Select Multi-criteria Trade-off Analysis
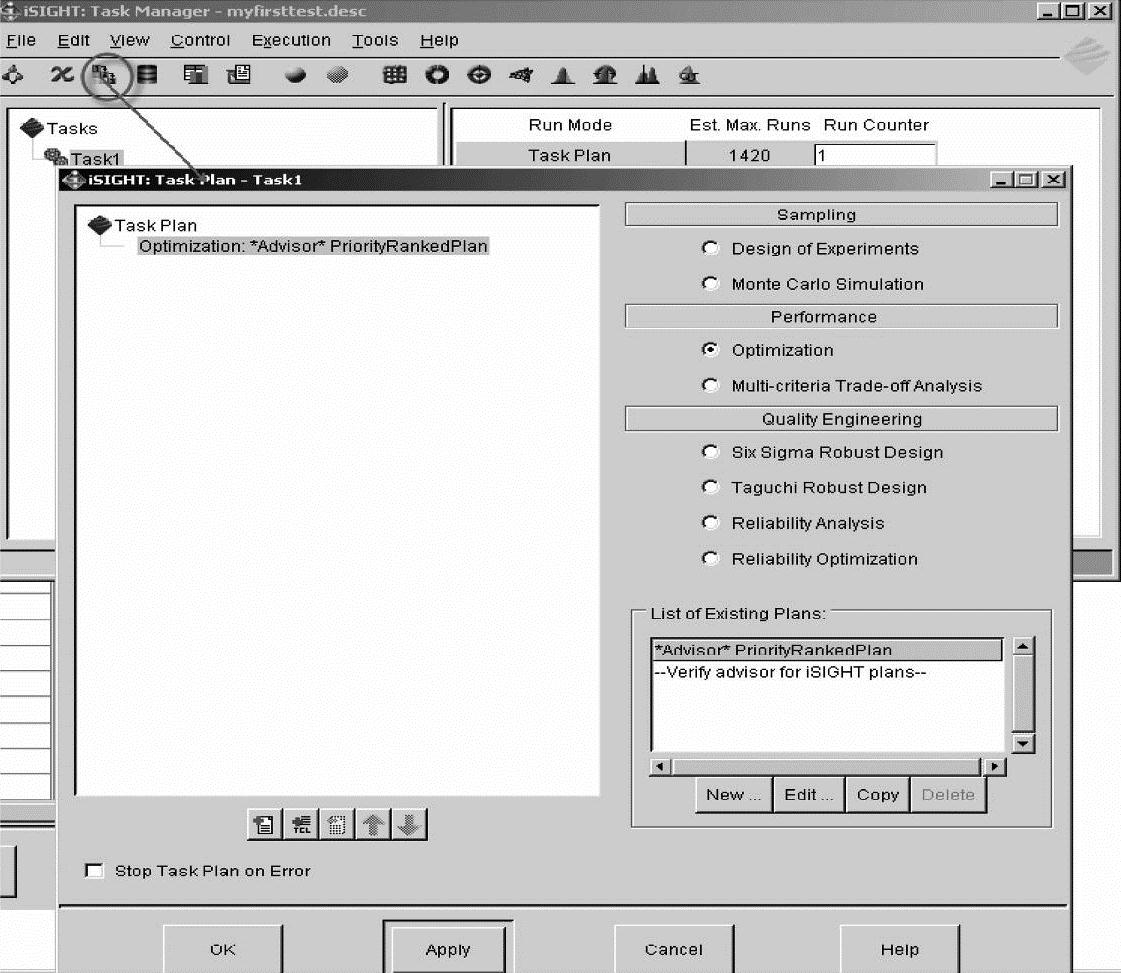 (x=710, y=385)
